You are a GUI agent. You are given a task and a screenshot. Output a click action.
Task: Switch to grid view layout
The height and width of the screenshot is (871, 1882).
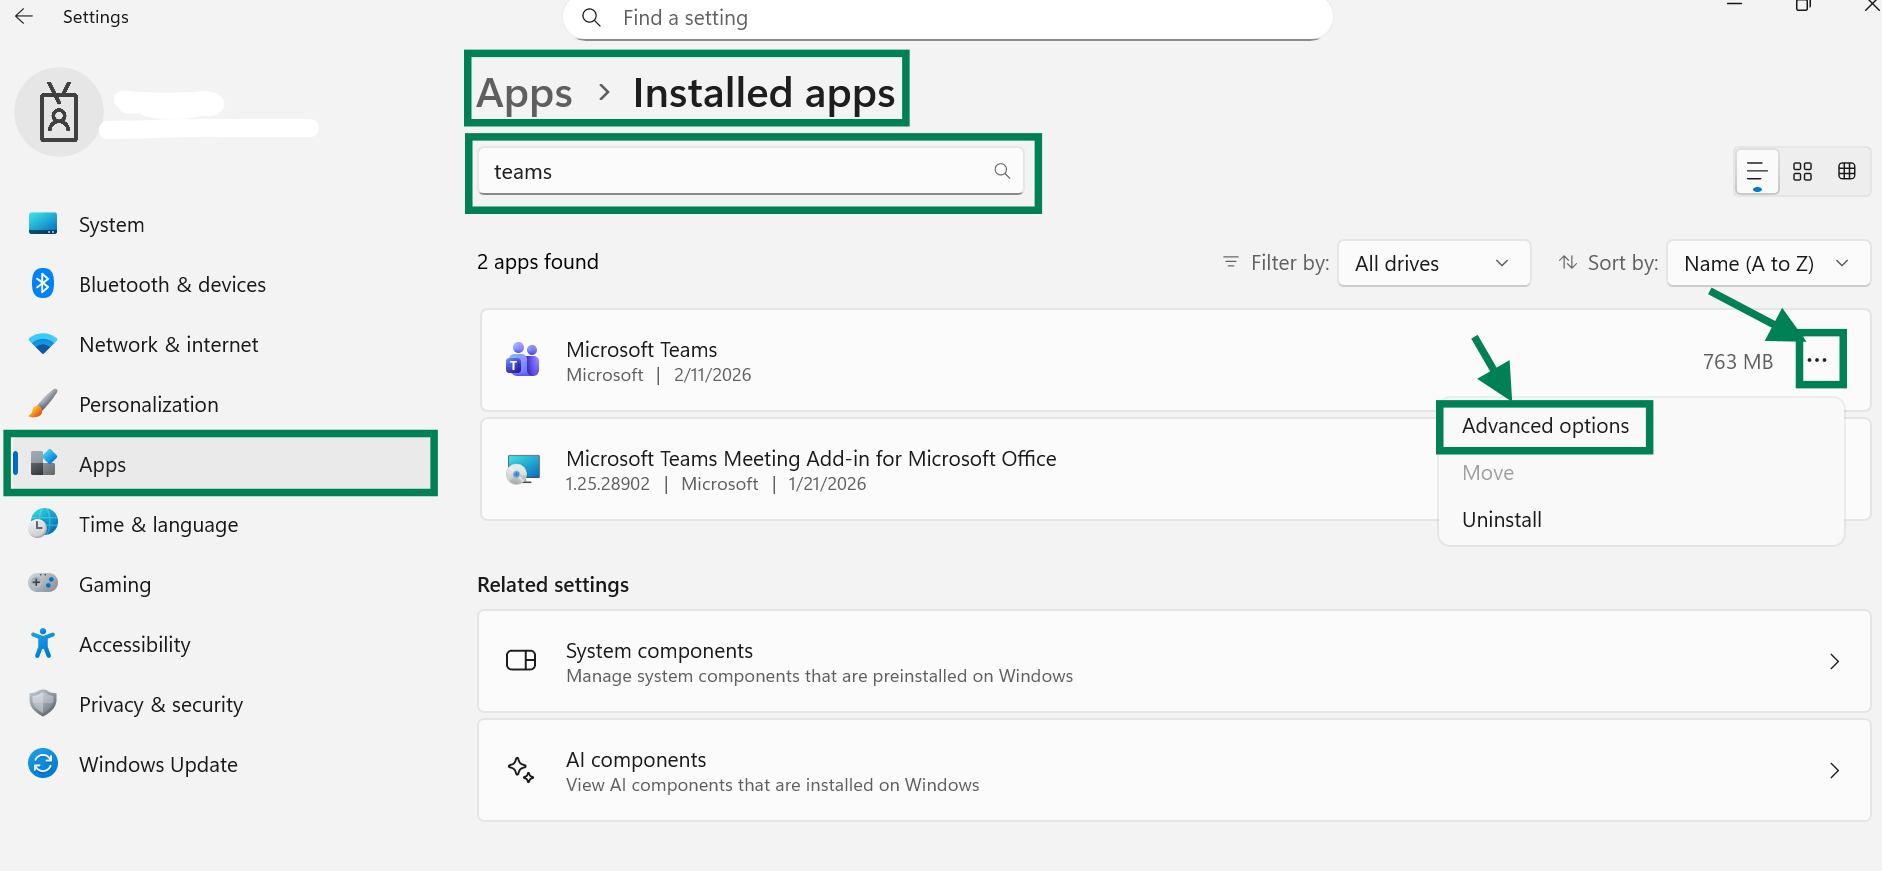click(1802, 171)
